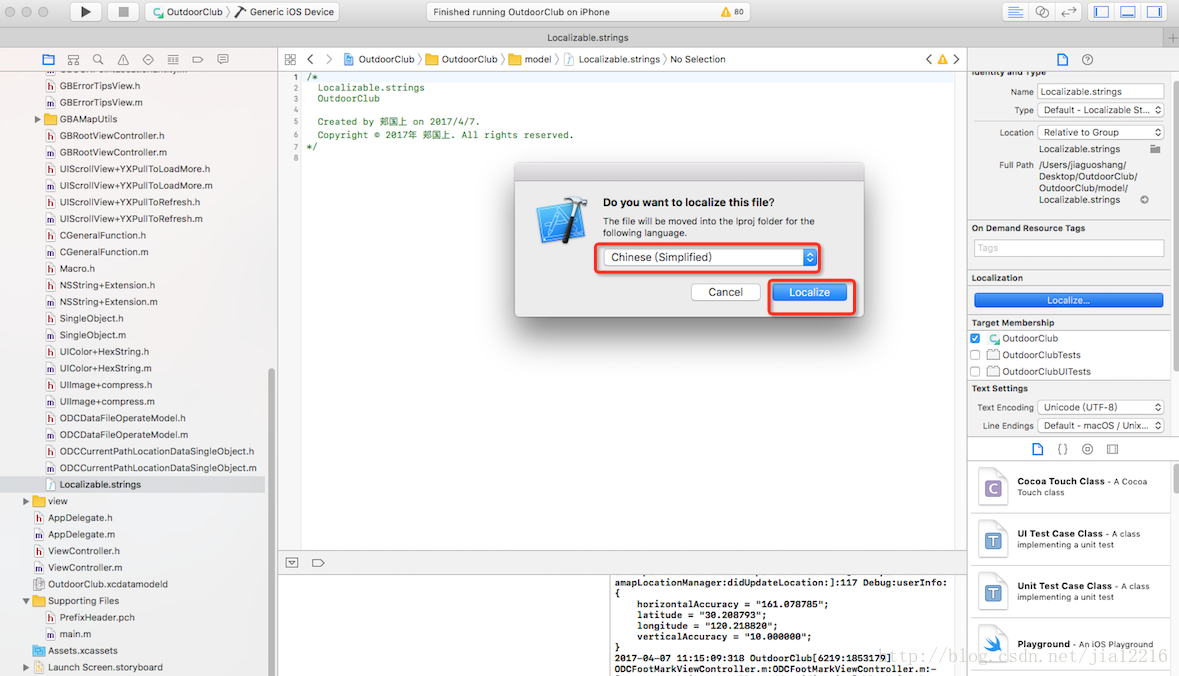Viewport: 1179px width, 676px height.
Task: Choose the Generic iOS Device destination
Action: pos(284,12)
